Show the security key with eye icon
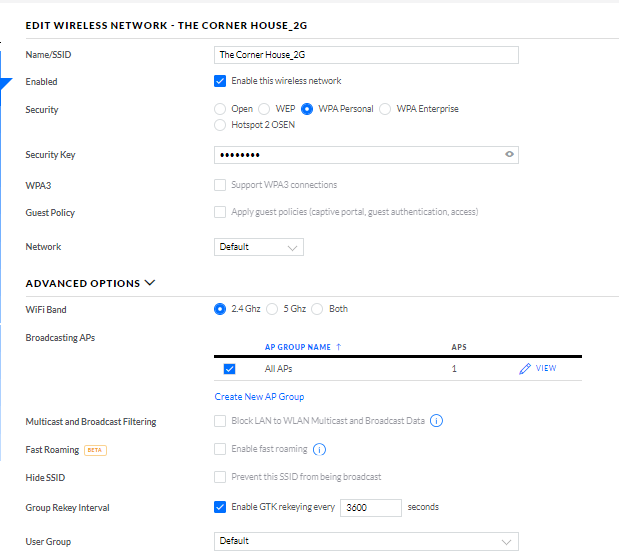 [x=509, y=155]
